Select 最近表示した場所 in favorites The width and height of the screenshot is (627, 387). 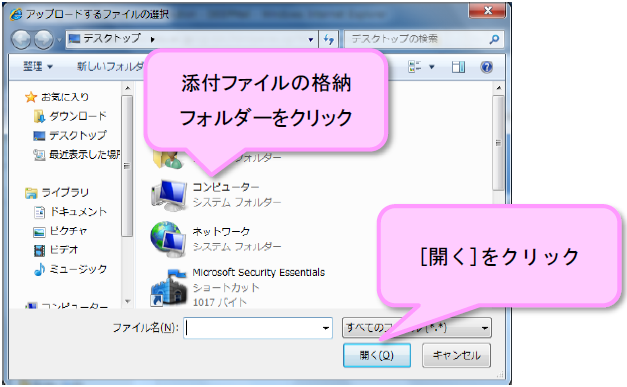pos(84,154)
